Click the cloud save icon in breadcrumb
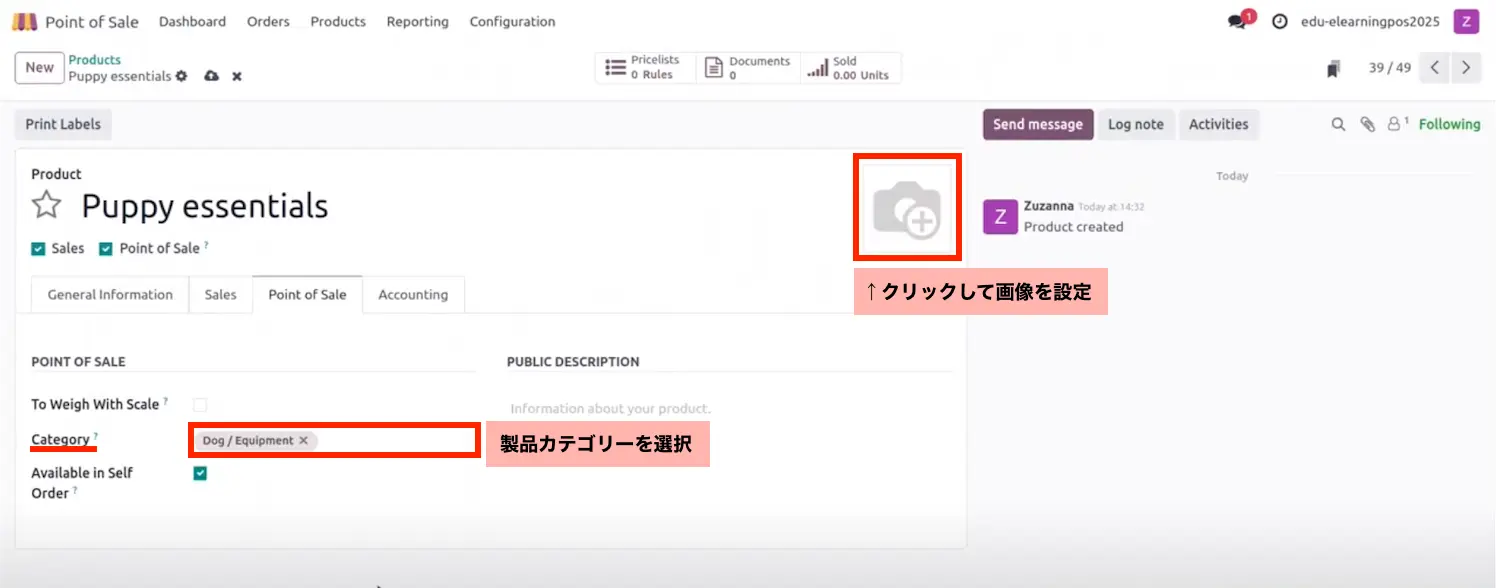 click(211, 77)
